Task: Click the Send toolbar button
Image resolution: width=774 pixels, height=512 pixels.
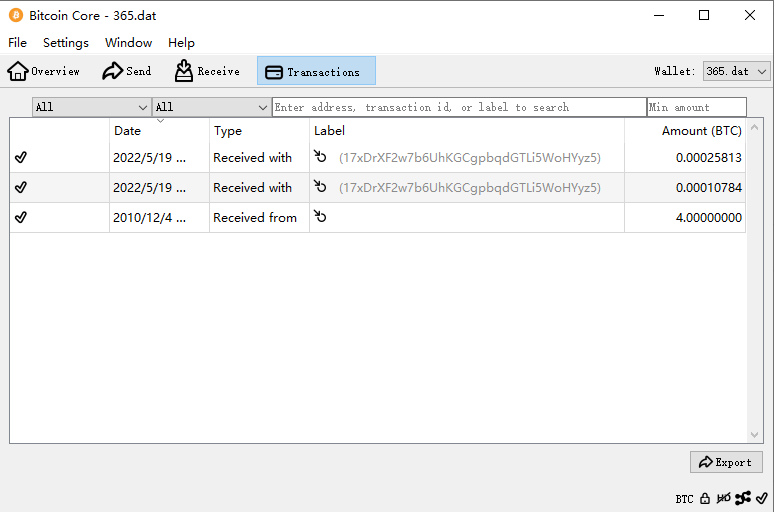Action: 127,71
